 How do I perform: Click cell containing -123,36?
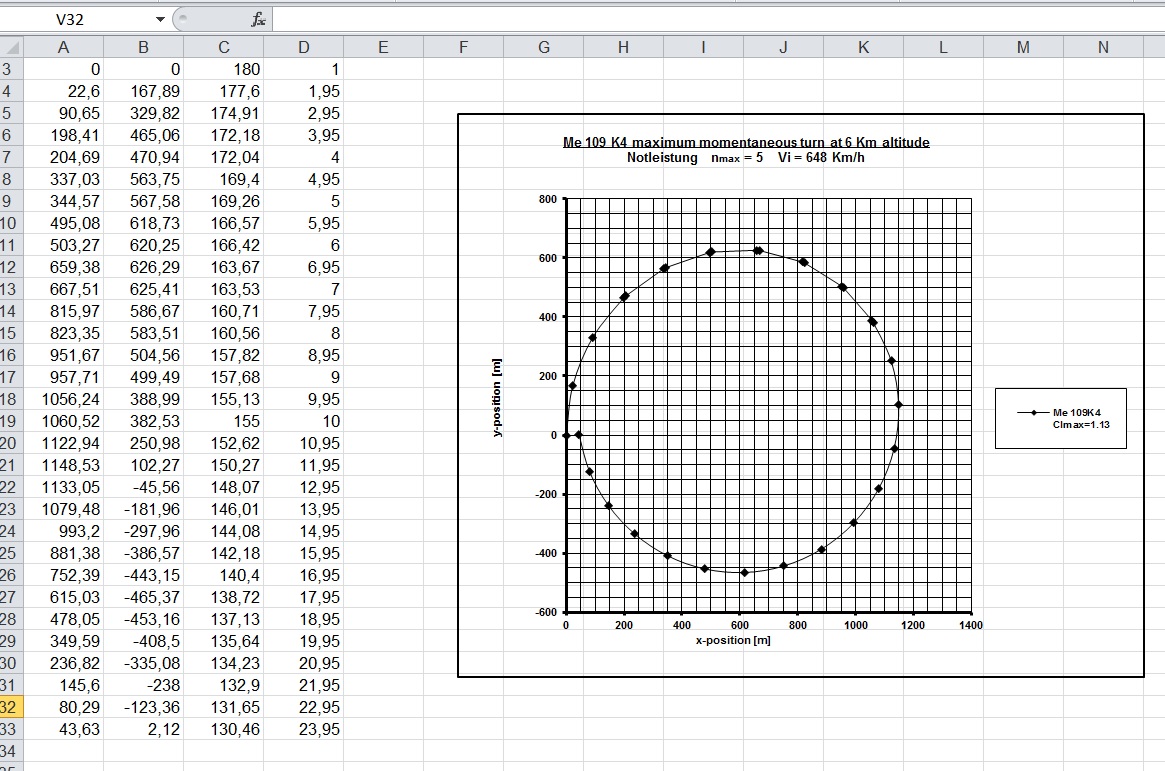point(143,707)
